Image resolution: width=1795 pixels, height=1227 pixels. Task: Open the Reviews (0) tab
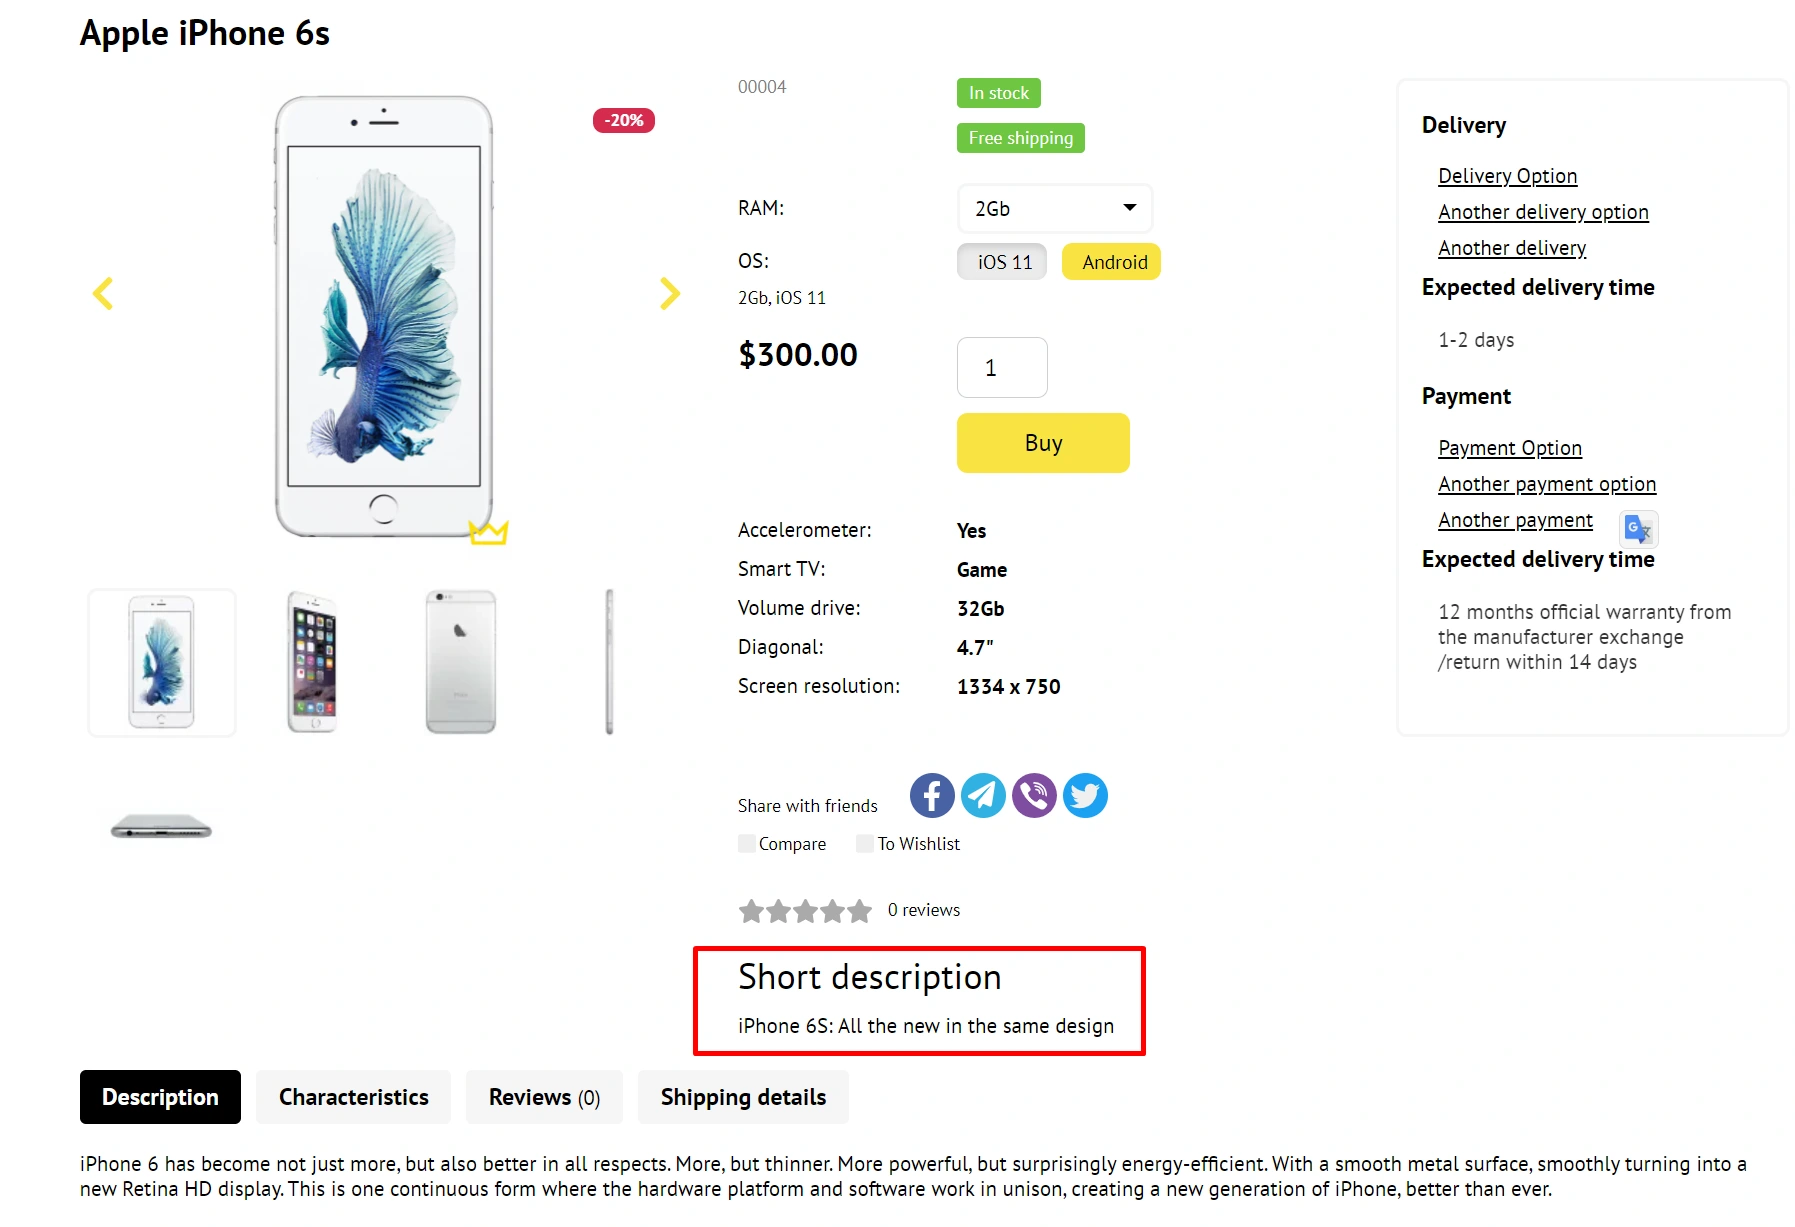coord(544,1097)
